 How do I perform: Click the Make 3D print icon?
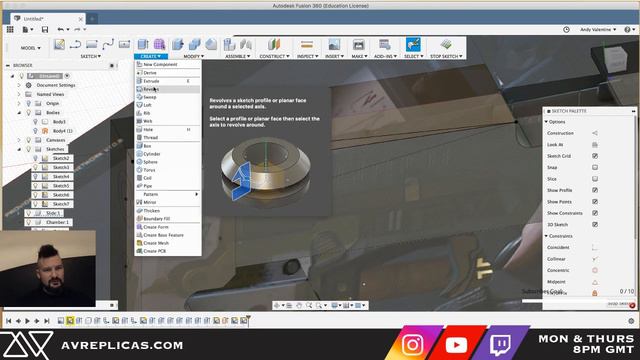click(x=358, y=44)
